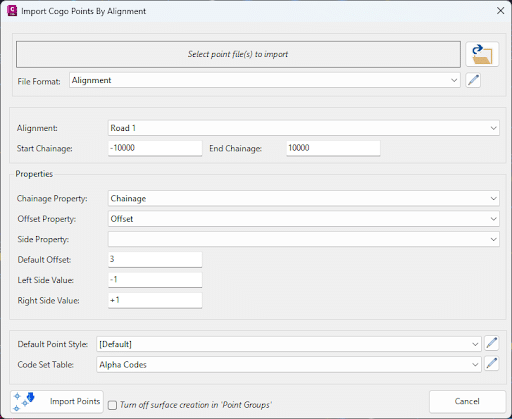Click the Start Chainage input field
Screen dimensions: 512x419
point(155,148)
